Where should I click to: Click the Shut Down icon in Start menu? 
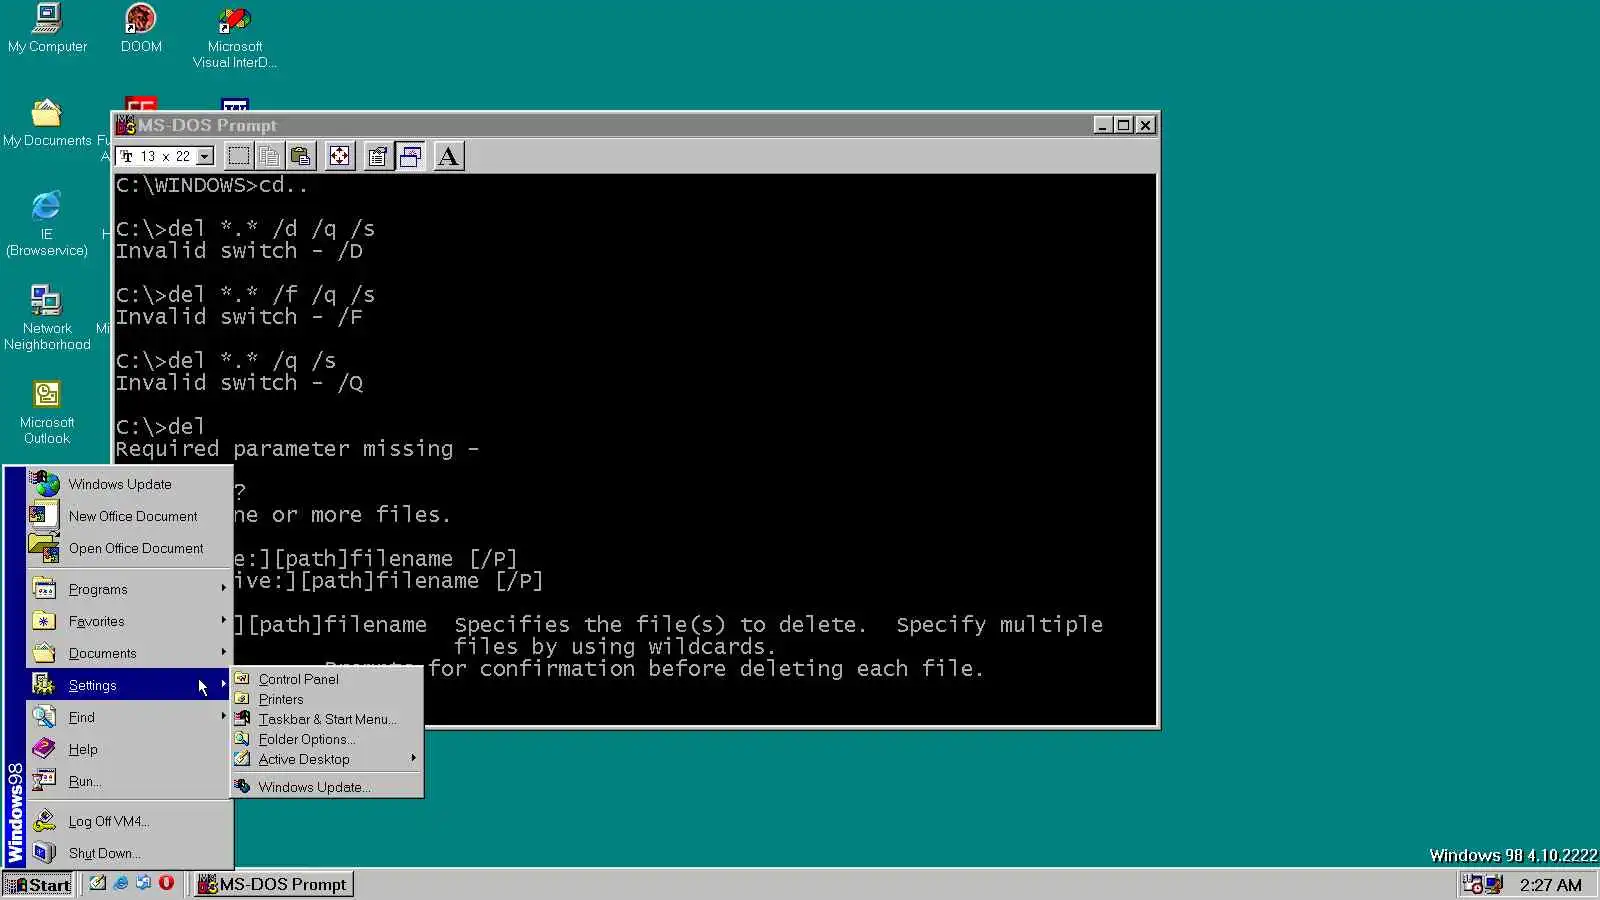44,853
